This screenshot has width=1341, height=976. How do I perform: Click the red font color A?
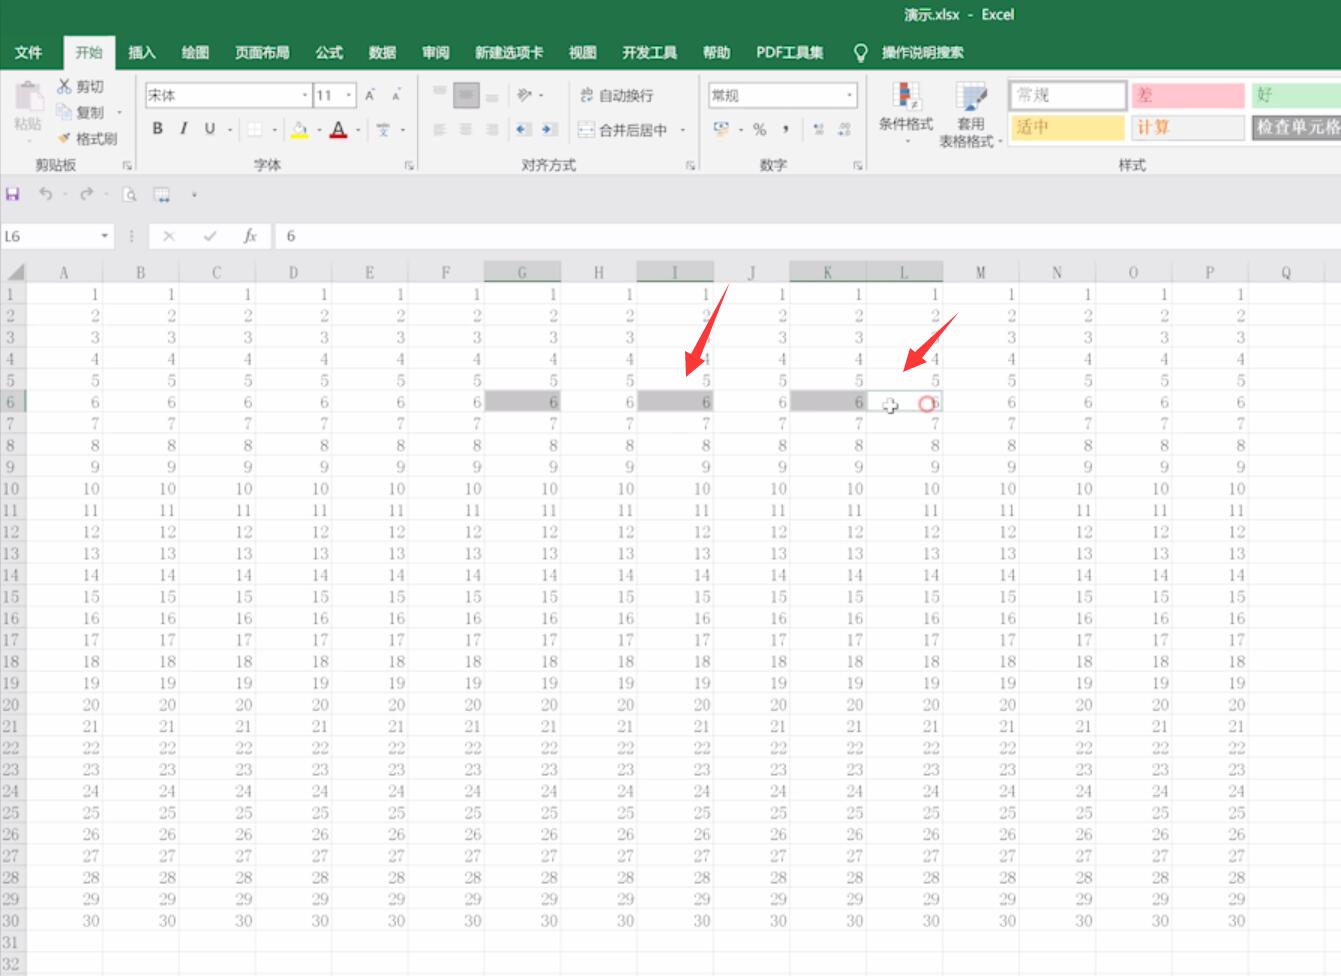coord(339,129)
